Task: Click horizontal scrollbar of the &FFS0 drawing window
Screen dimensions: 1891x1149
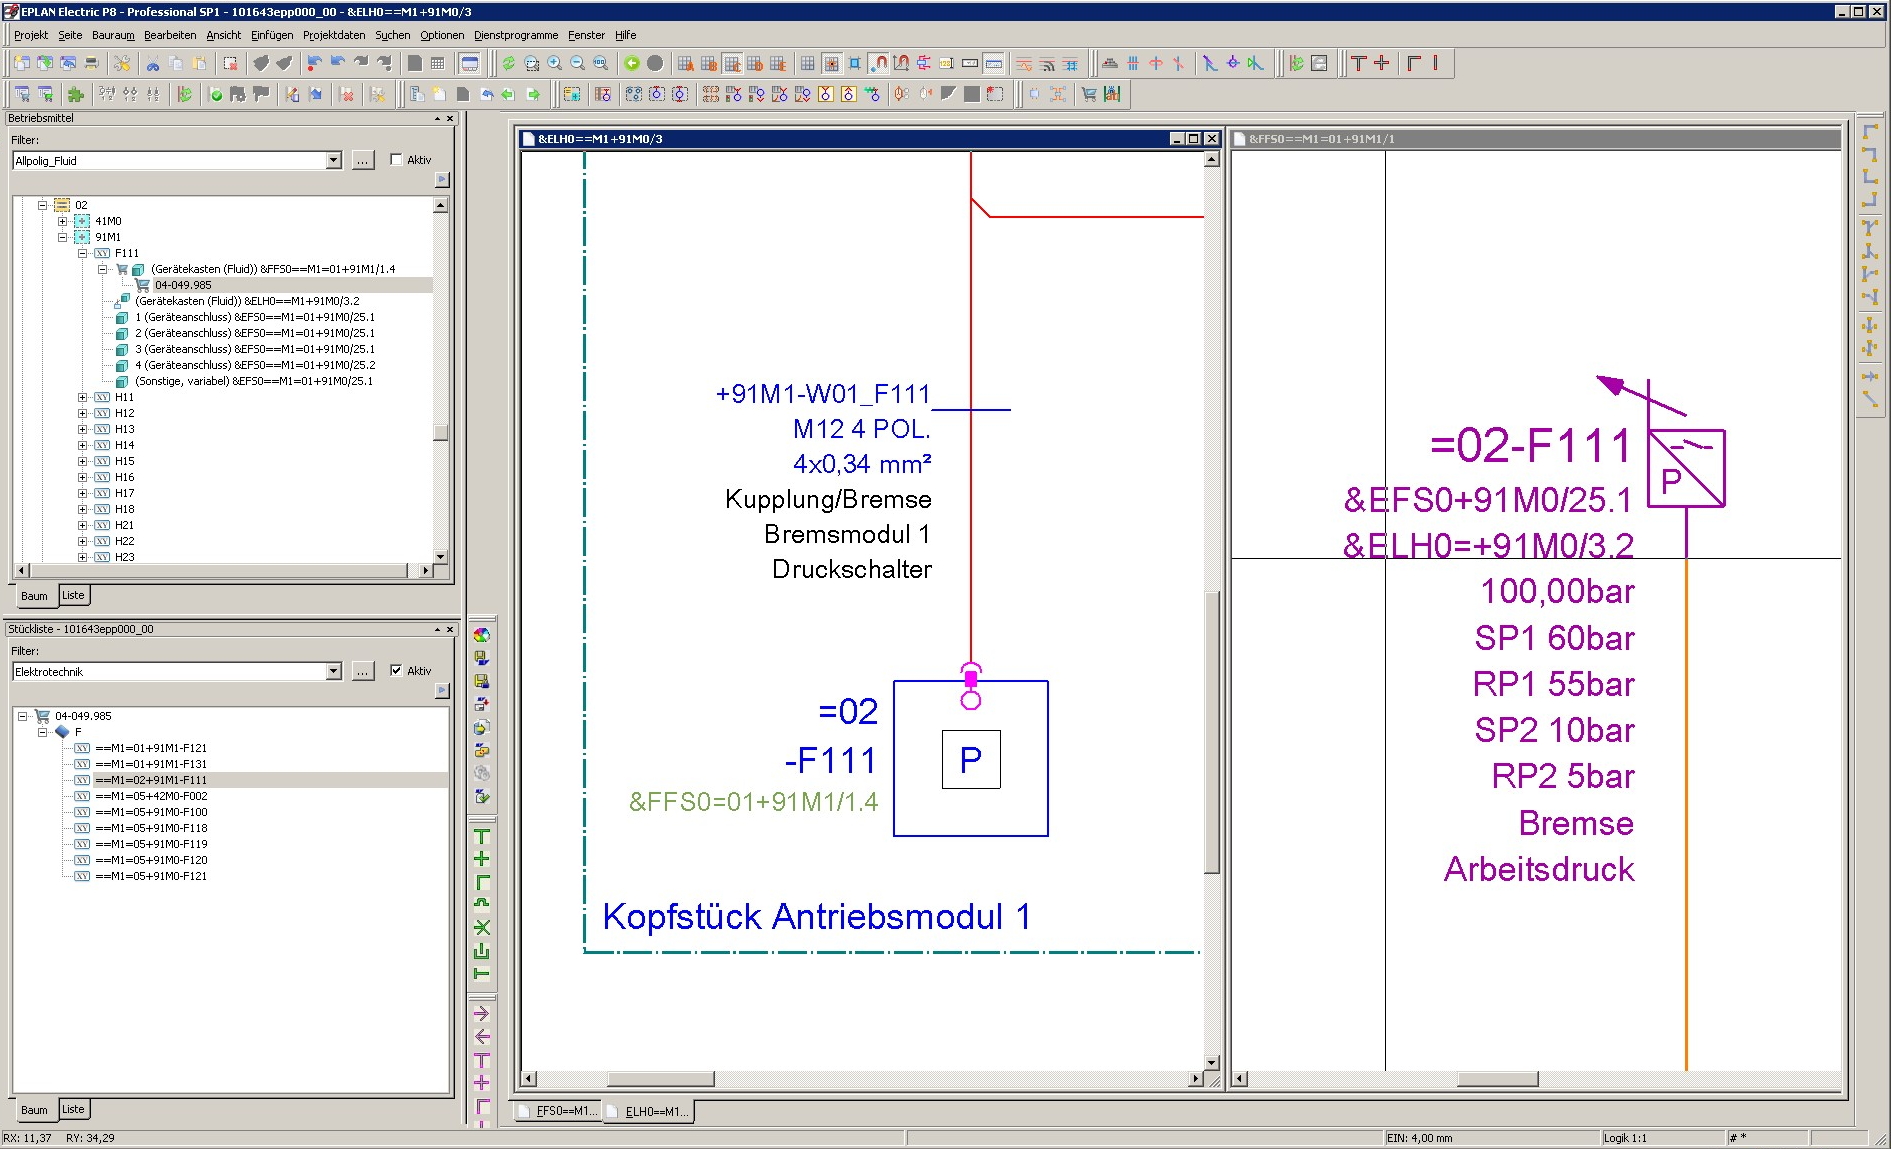Action: pyautogui.click(x=1497, y=1079)
